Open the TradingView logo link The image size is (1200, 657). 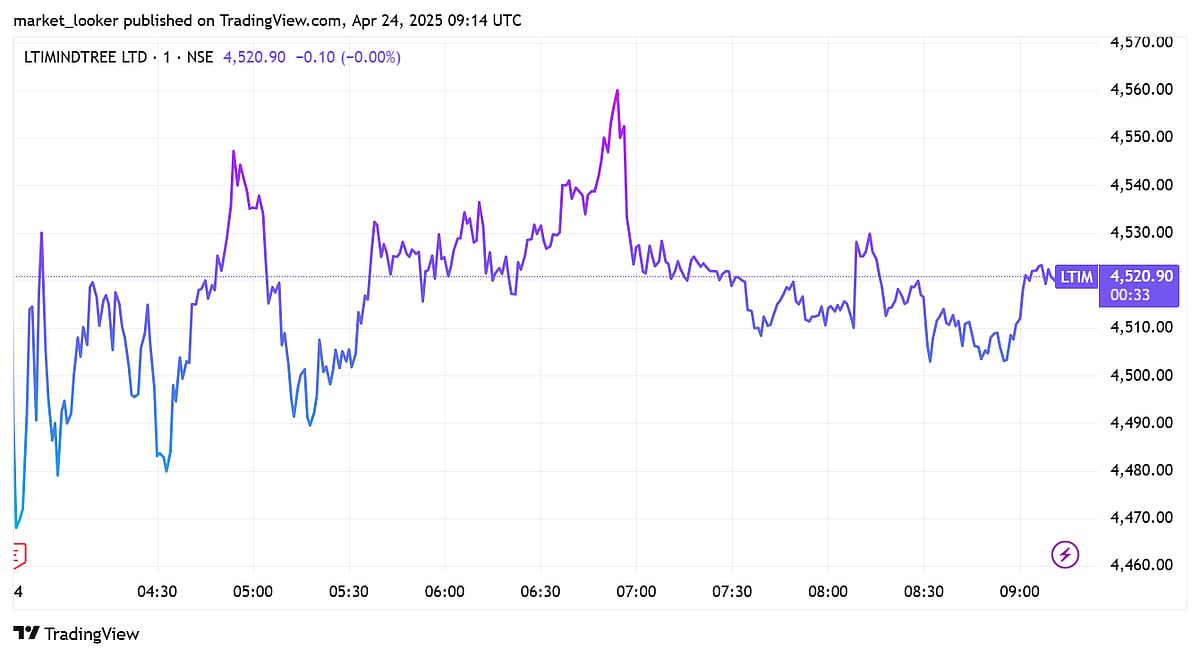pyautogui.click(x=76, y=634)
